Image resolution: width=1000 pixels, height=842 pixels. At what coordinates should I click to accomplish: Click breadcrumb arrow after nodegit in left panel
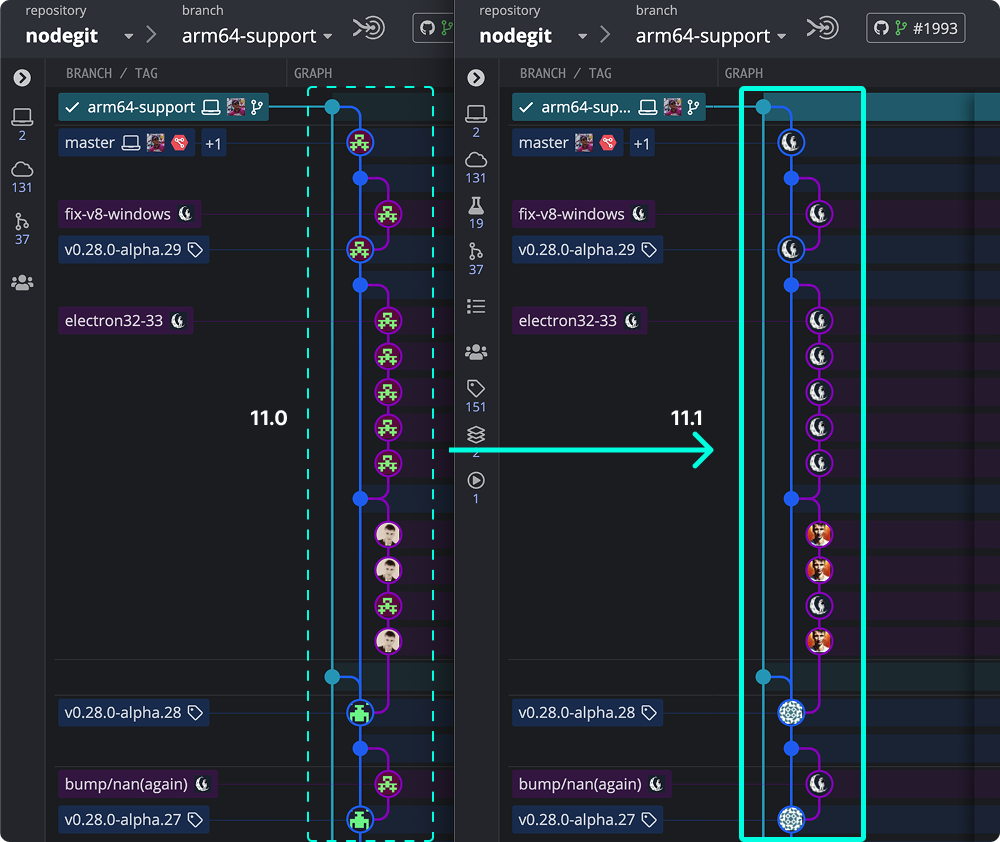(151, 34)
